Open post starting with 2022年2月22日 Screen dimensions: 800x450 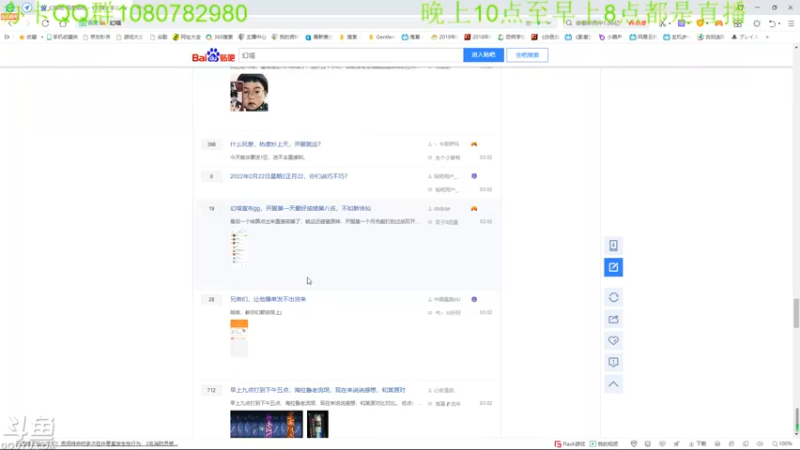288,177
